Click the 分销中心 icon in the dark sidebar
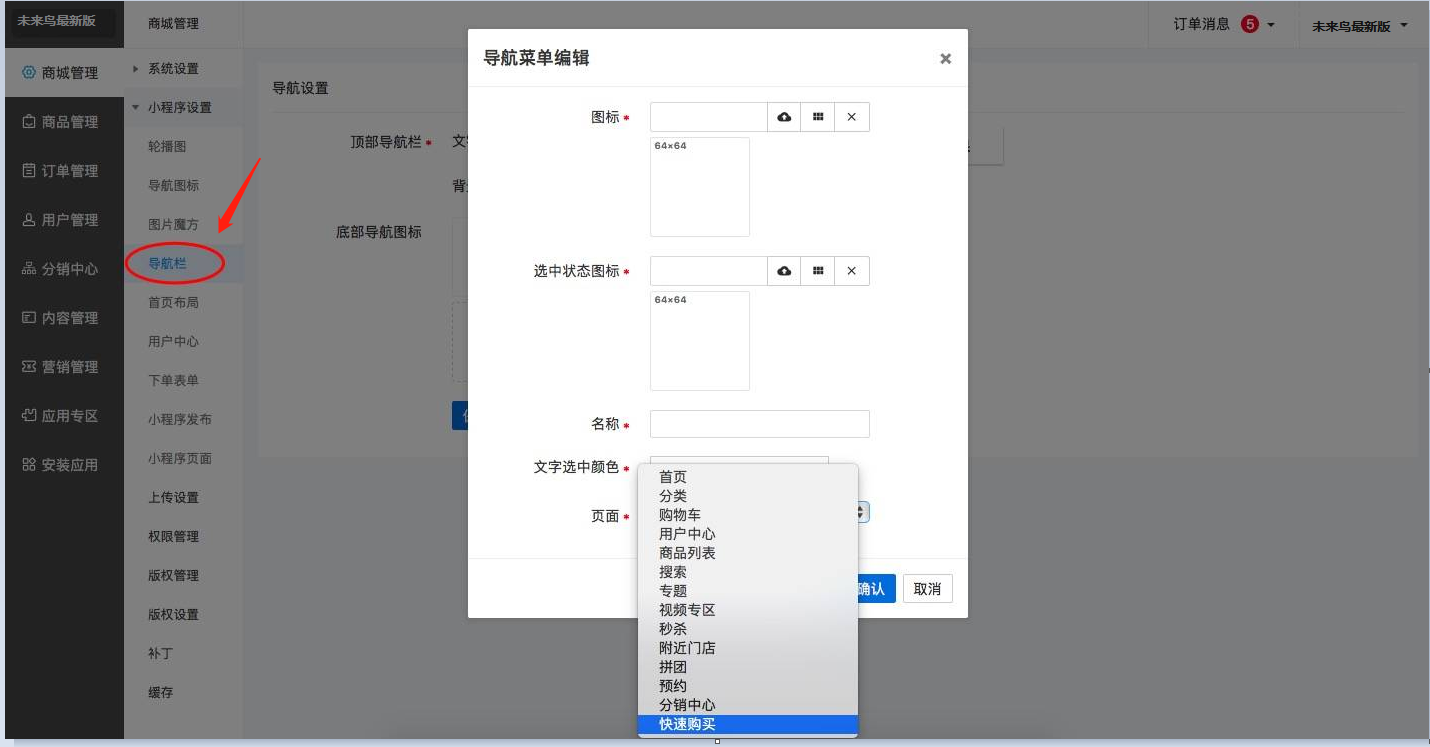Screen dimensions: 1430x747 (29, 269)
